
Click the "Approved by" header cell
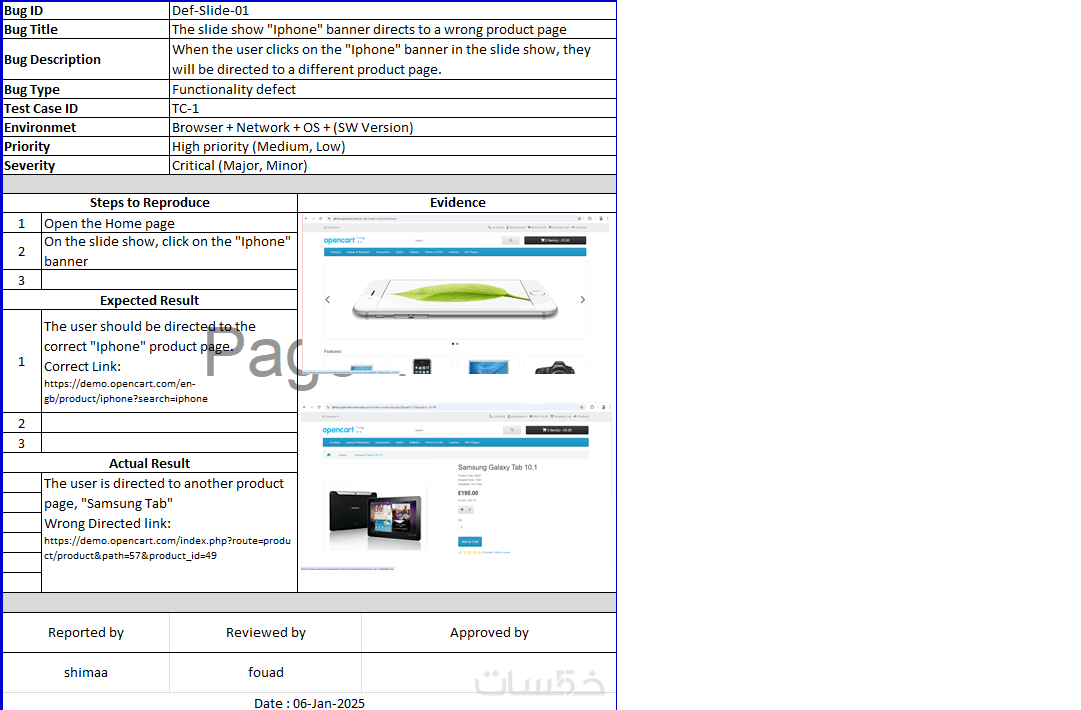[489, 633]
